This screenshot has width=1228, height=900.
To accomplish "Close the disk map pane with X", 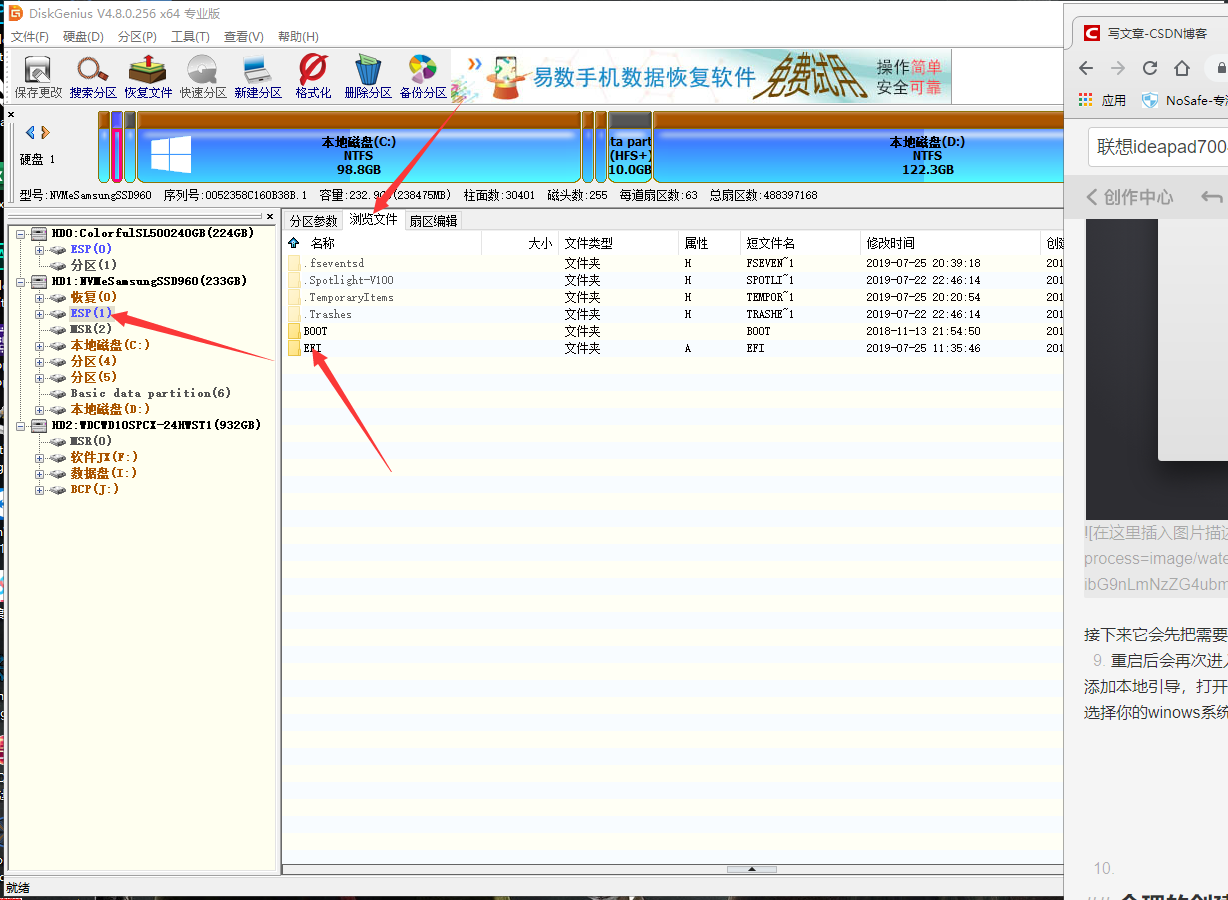I will (x=12, y=115).
